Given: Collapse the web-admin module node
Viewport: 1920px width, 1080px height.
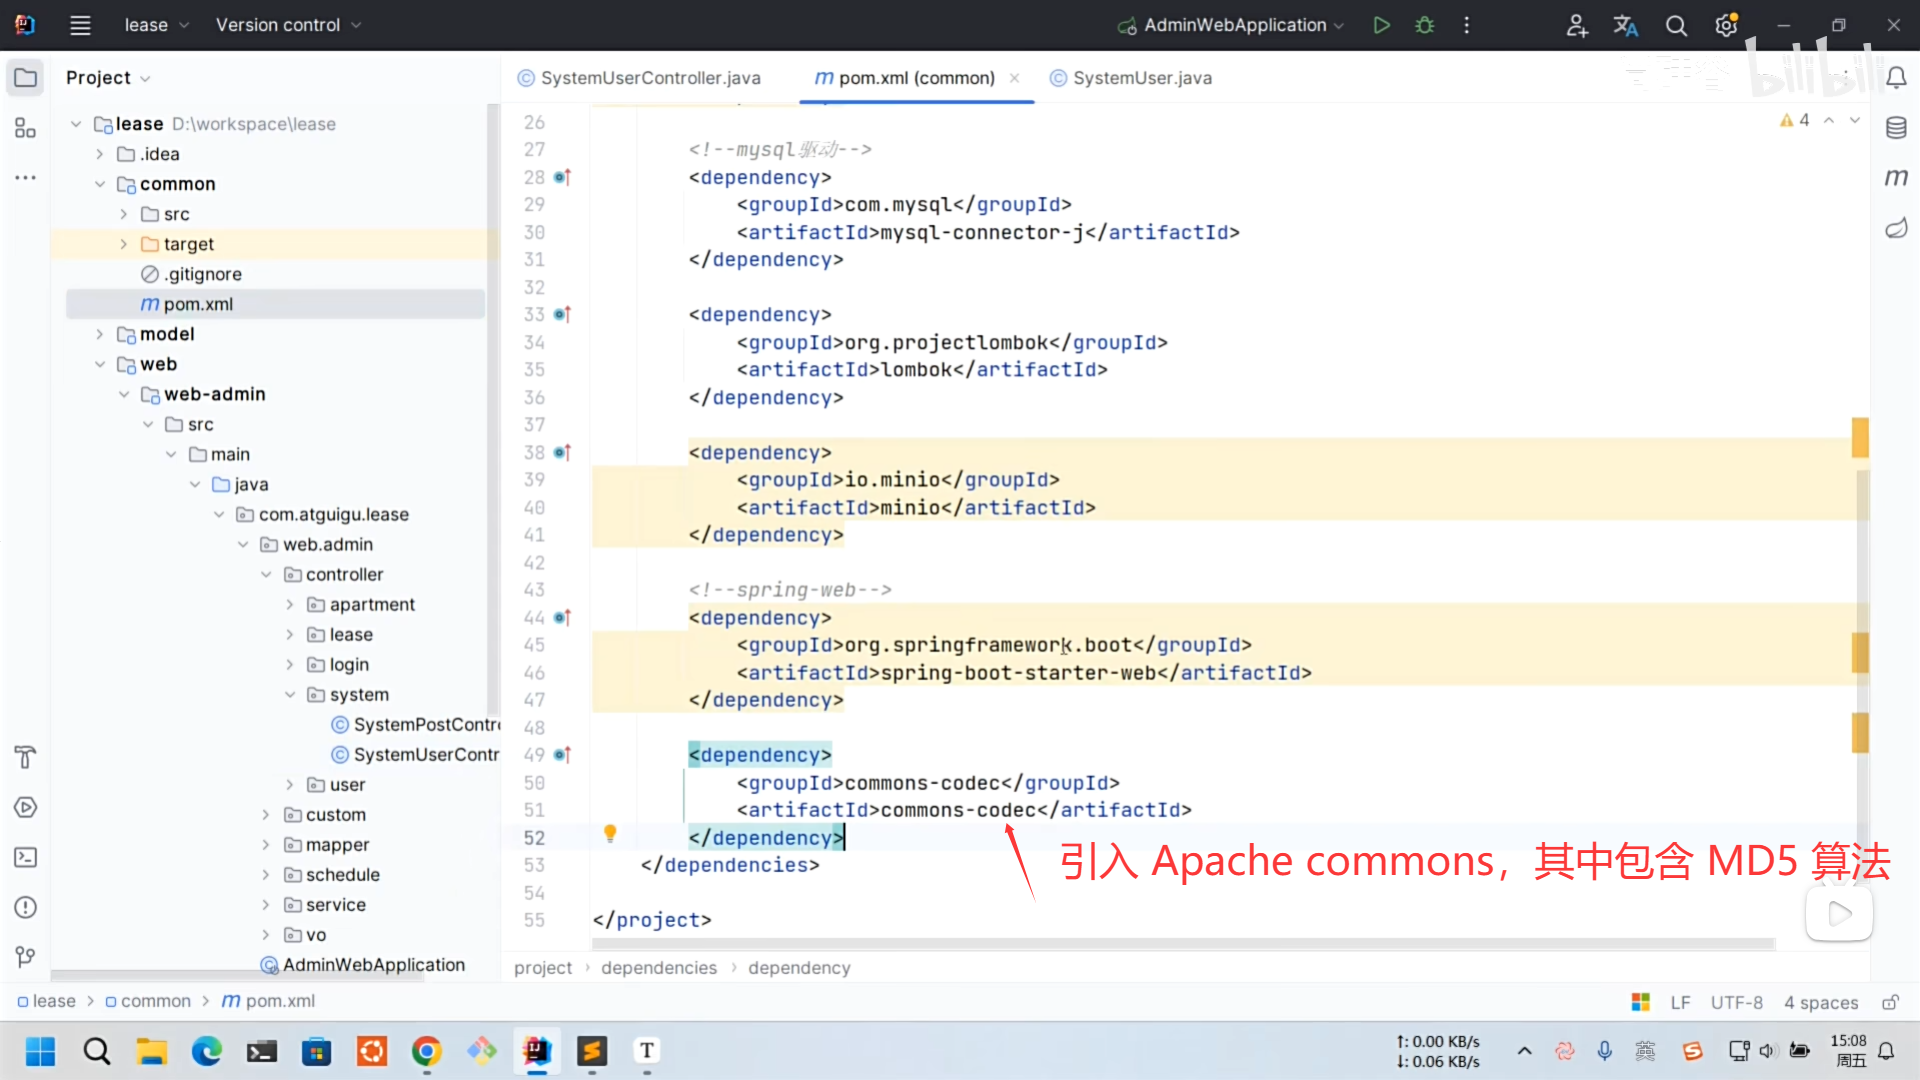Looking at the screenshot, I should point(124,394).
